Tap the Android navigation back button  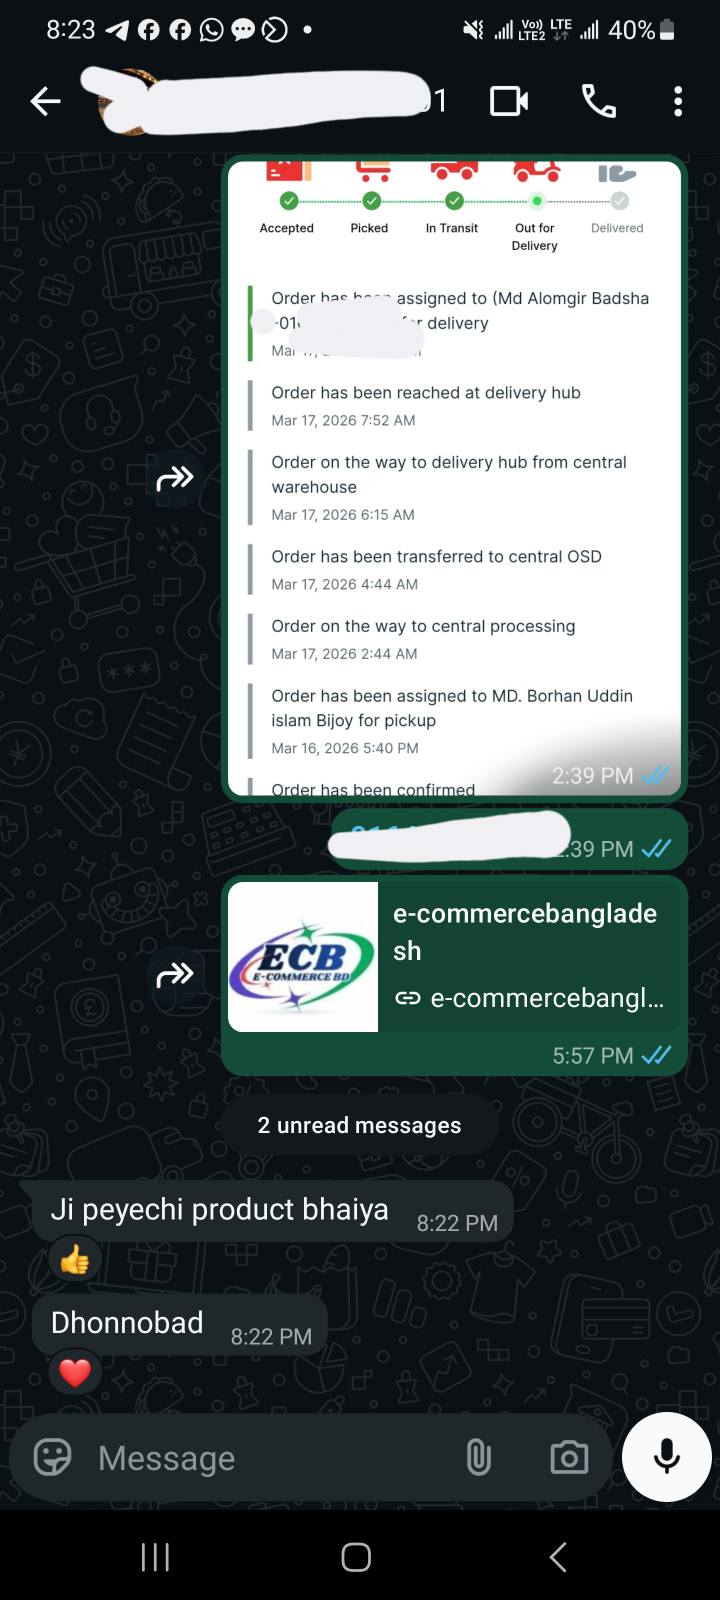pos(559,1557)
